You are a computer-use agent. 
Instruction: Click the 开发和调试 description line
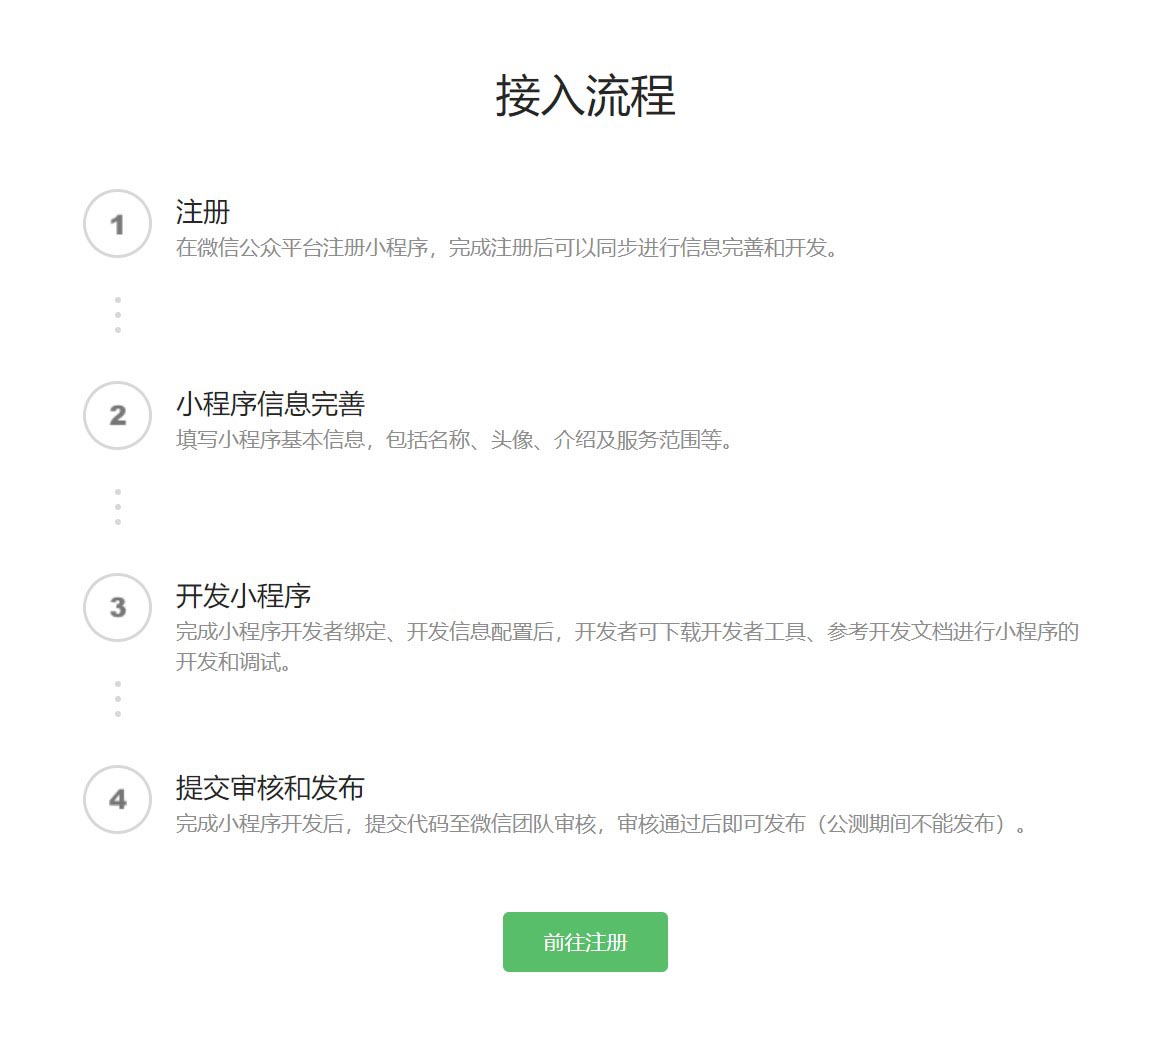[x=233, y=662]
